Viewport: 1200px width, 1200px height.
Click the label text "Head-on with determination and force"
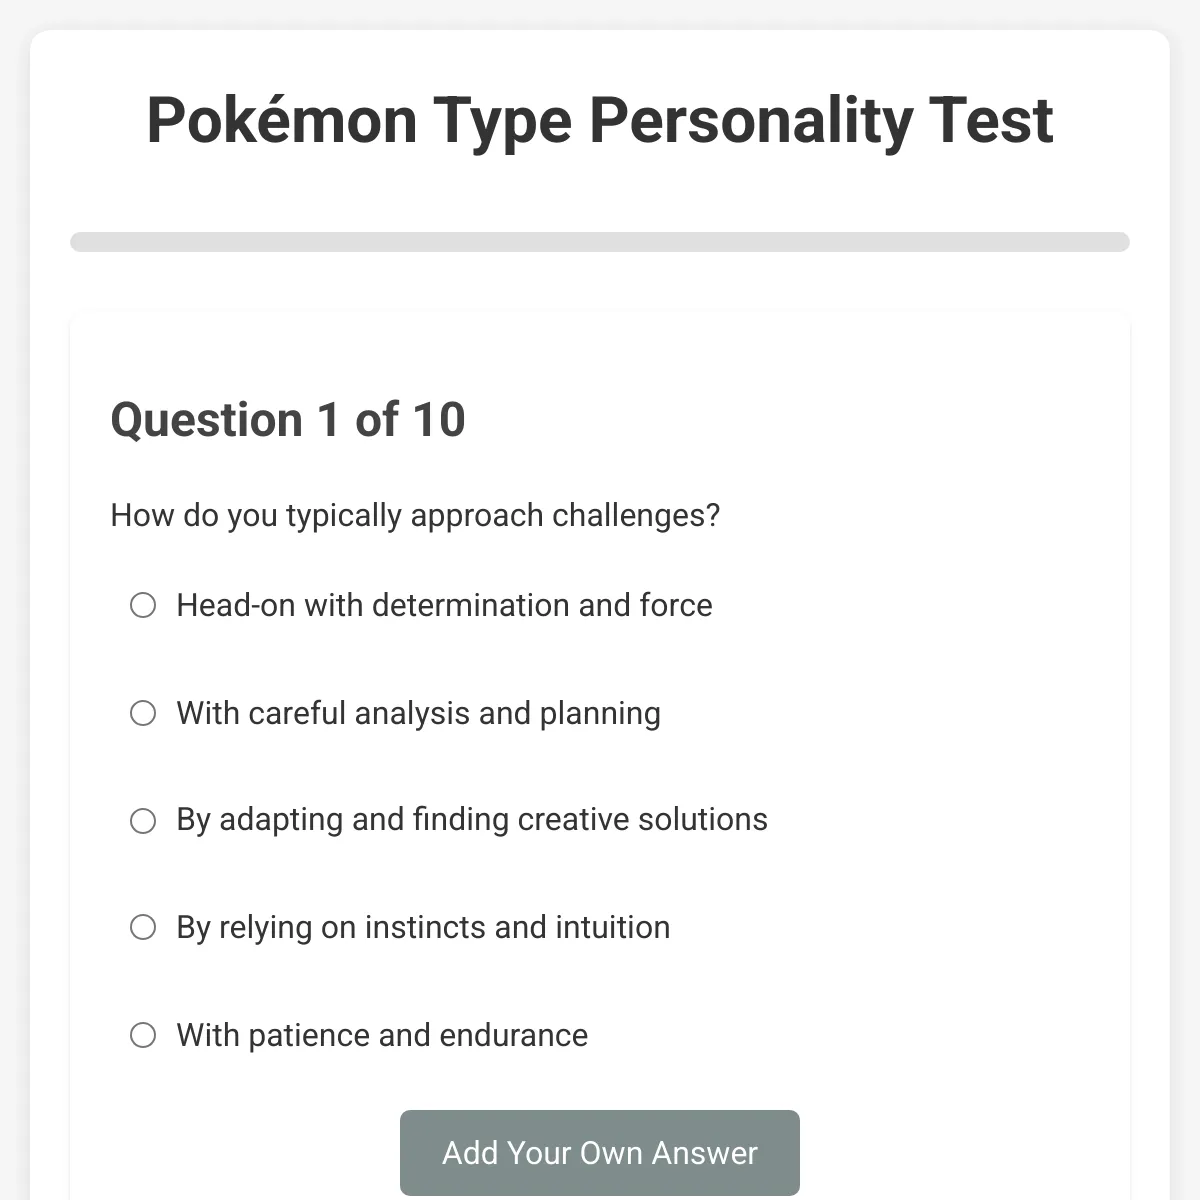tap(444, 606)
